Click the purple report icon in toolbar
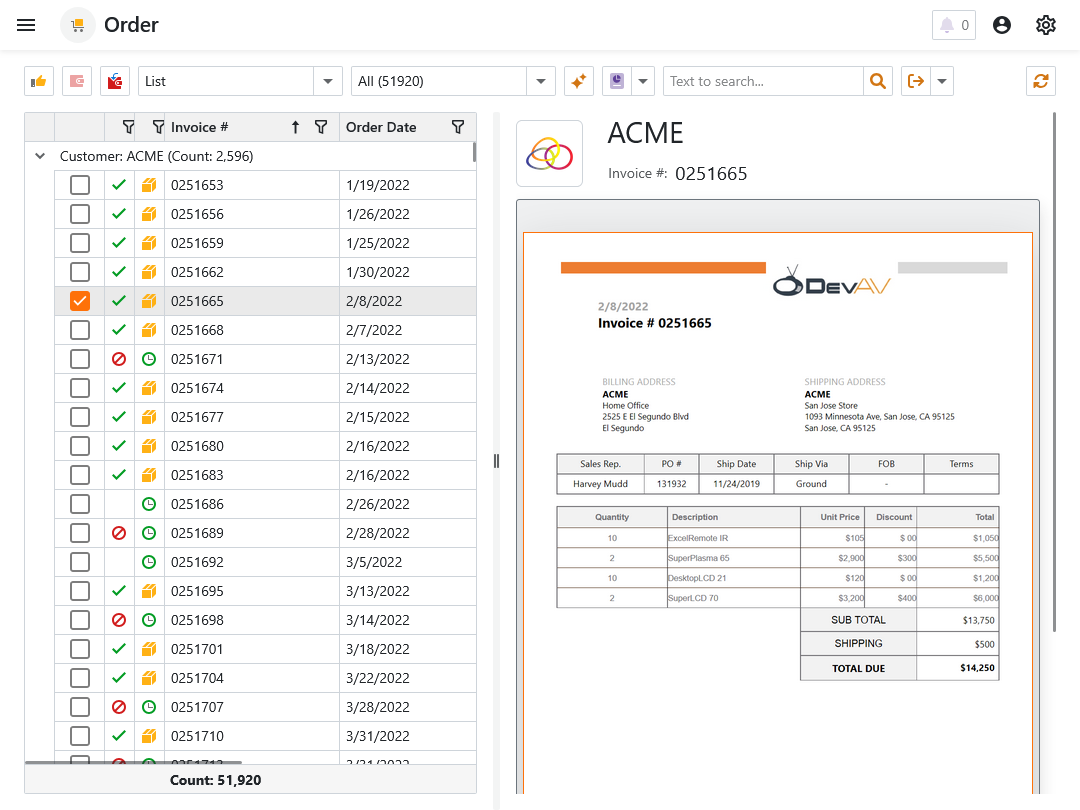This screenshot has width=1080, height=810. 616,81
